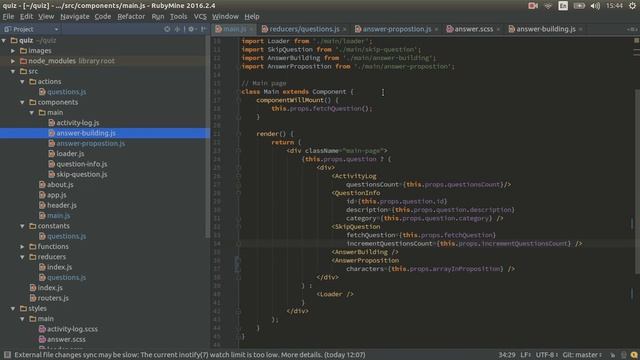Click the More details link in status message
640x360 pixels.
pos(300,355)
